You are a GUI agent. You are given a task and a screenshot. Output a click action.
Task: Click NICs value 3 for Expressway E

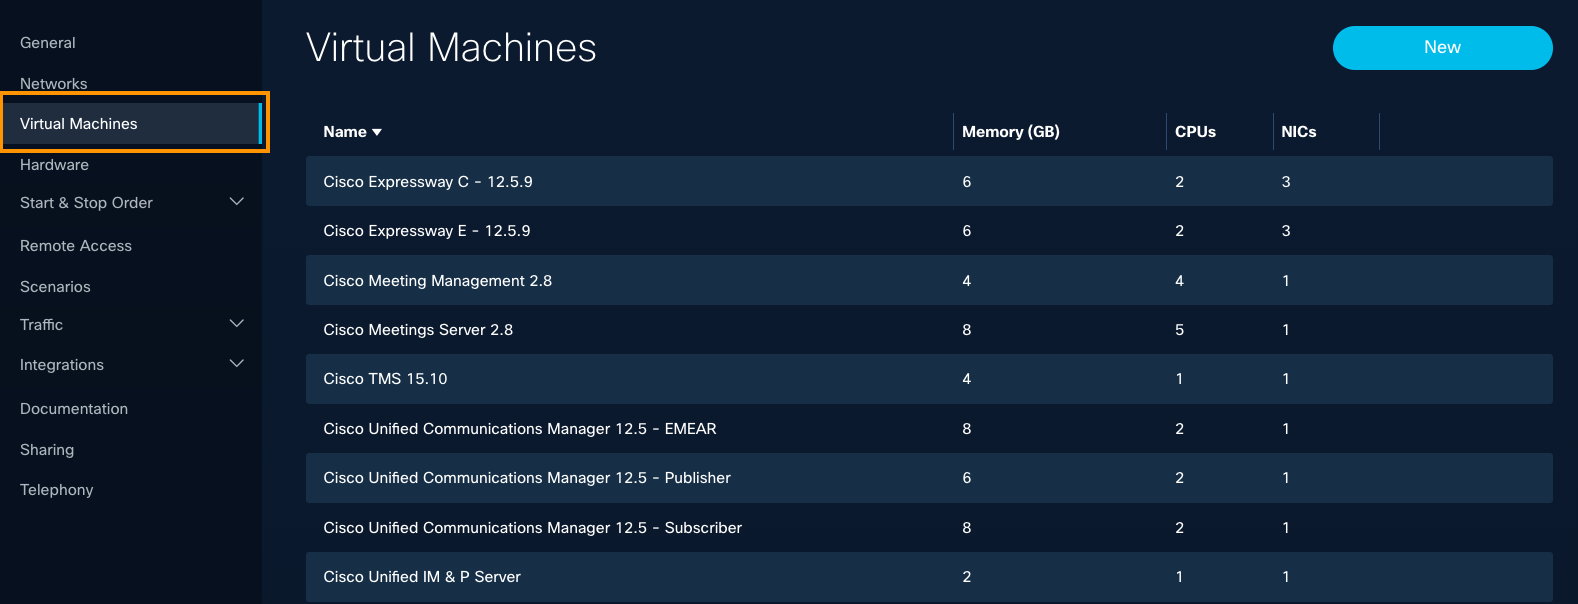[1286, 231]
